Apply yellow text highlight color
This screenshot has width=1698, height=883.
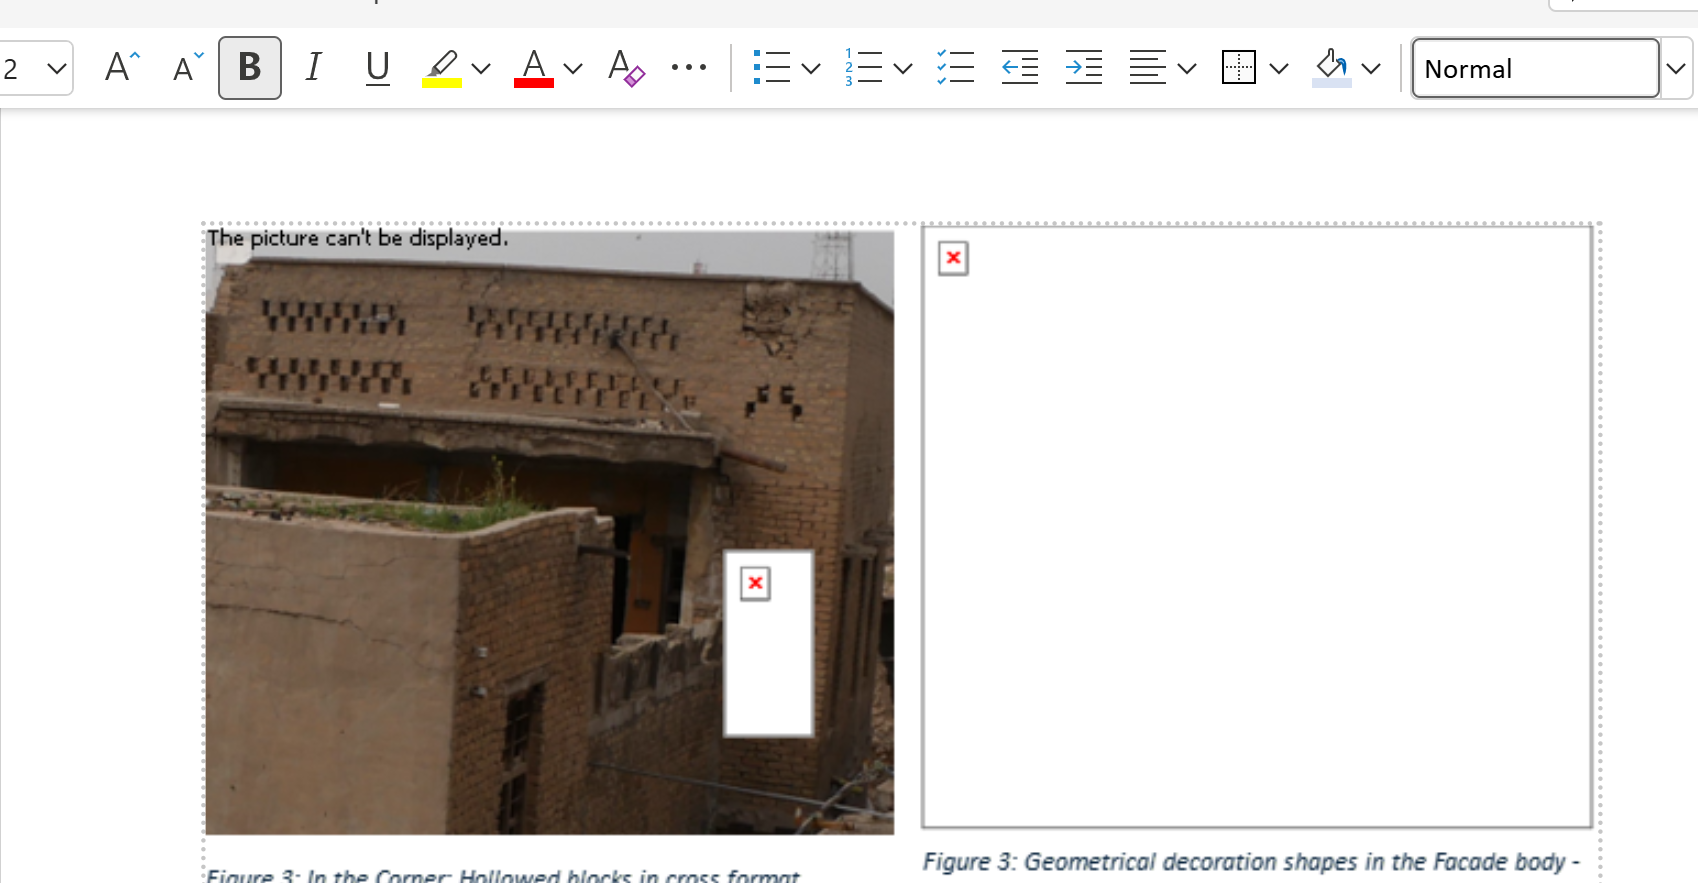pos(441,68)
